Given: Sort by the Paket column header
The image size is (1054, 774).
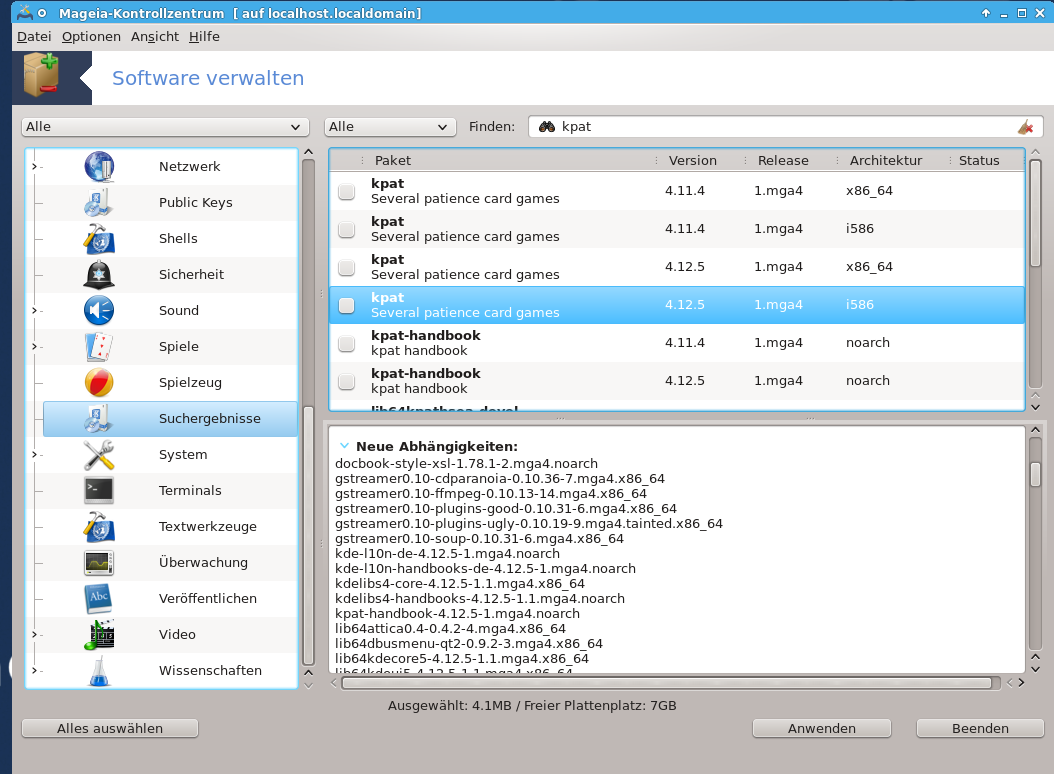Looking at the screenshot, I should point(507,160).
